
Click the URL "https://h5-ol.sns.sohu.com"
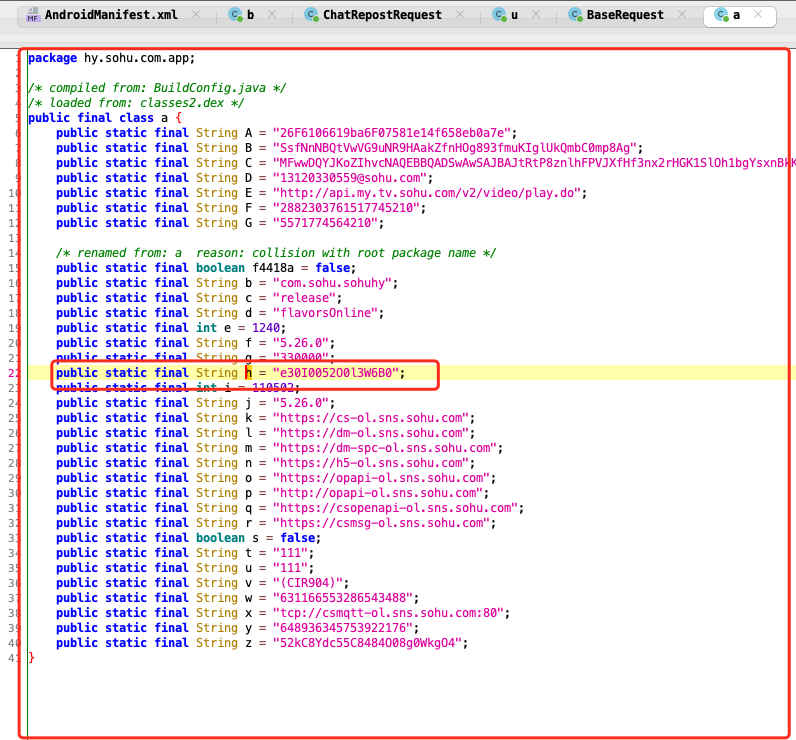pos(371,463)
